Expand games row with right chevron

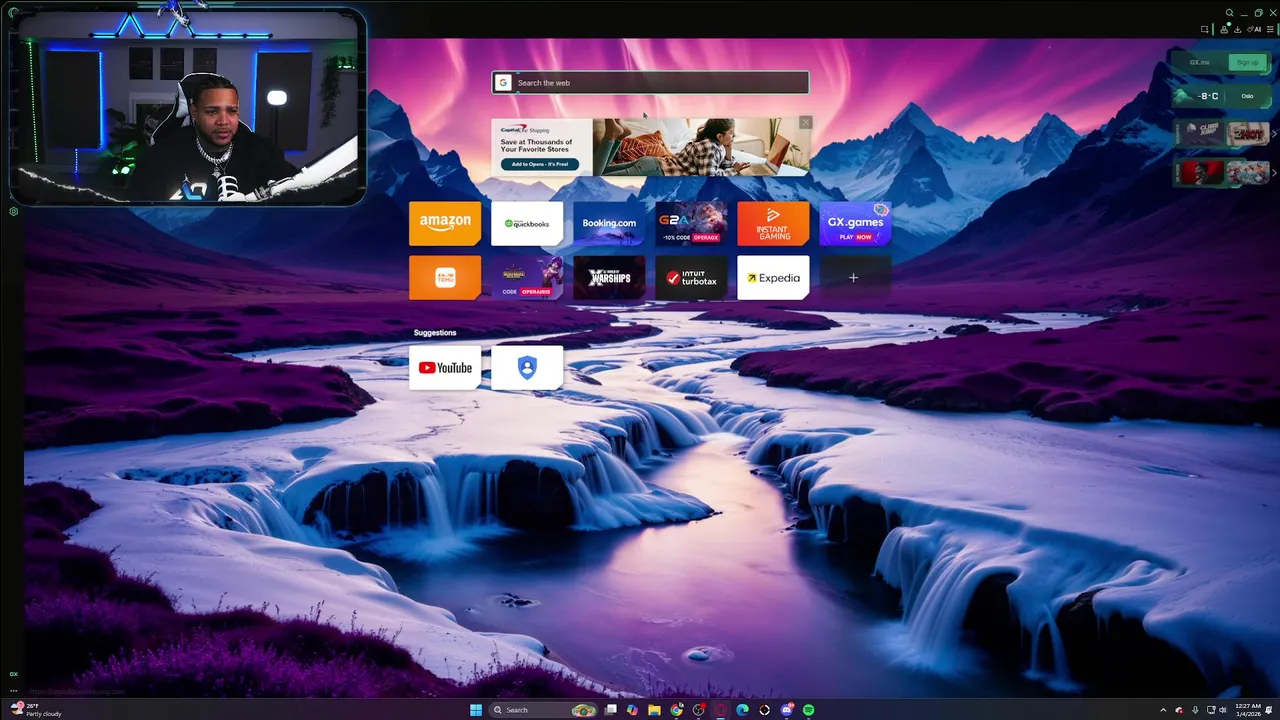tap(1273, 134)
